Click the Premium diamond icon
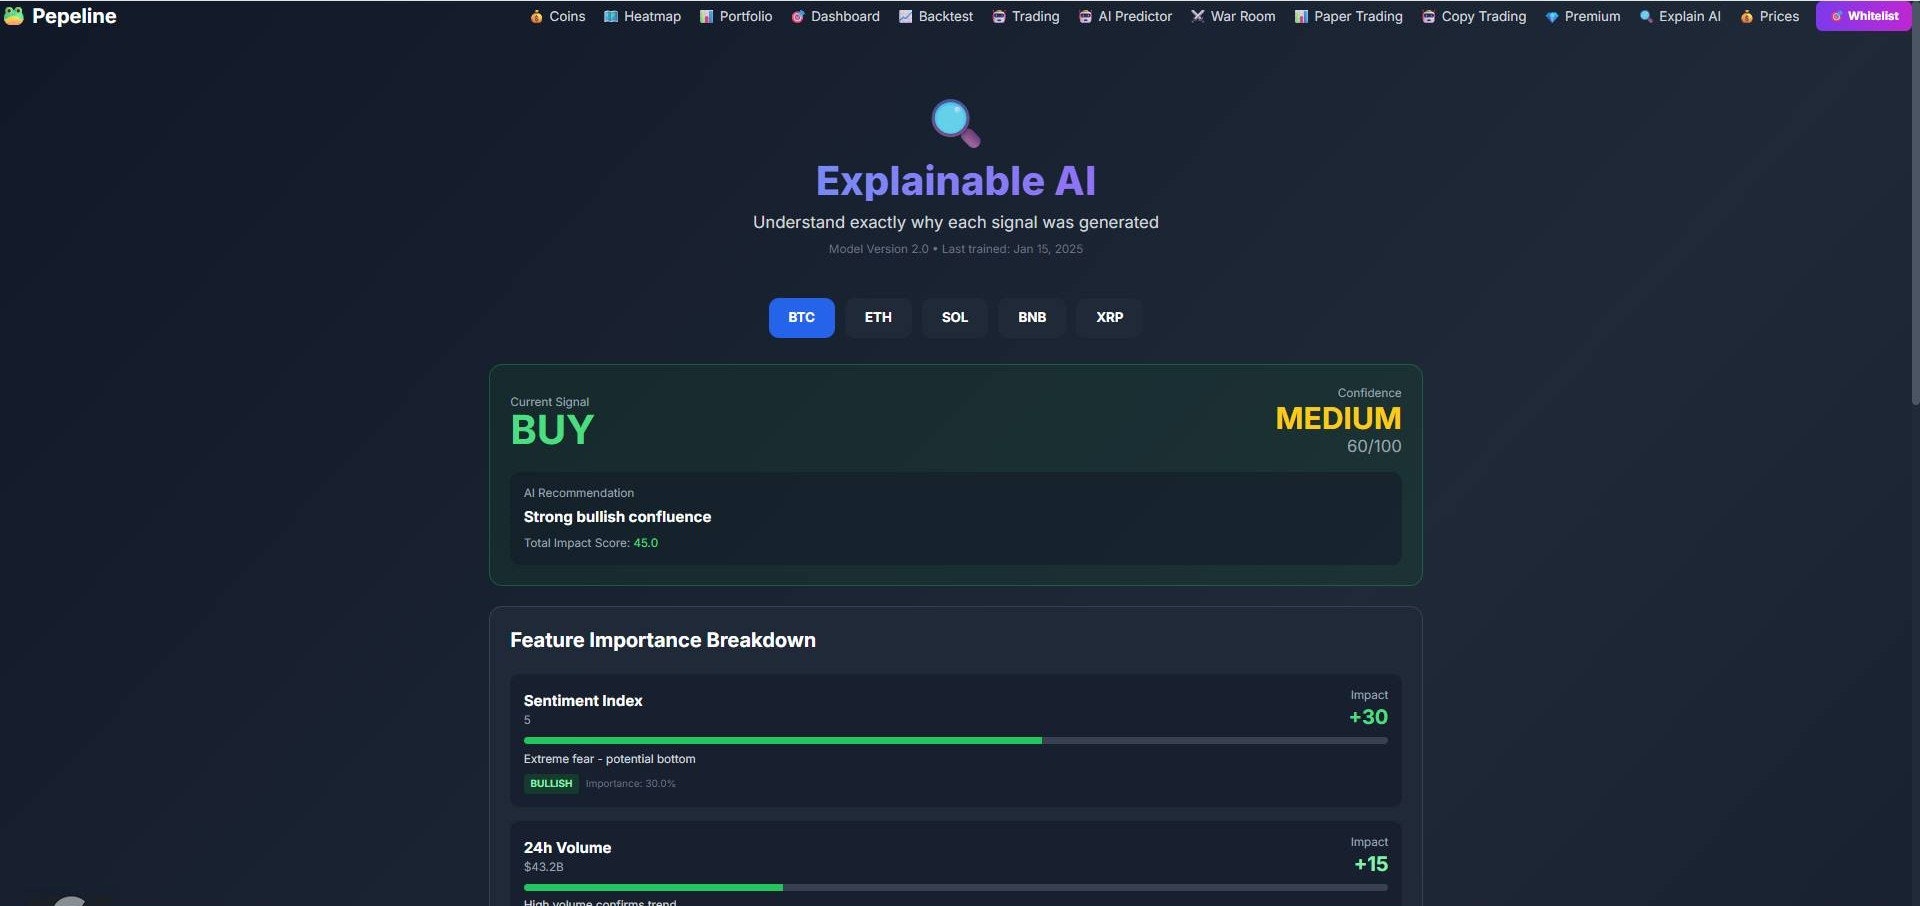 1552,17
